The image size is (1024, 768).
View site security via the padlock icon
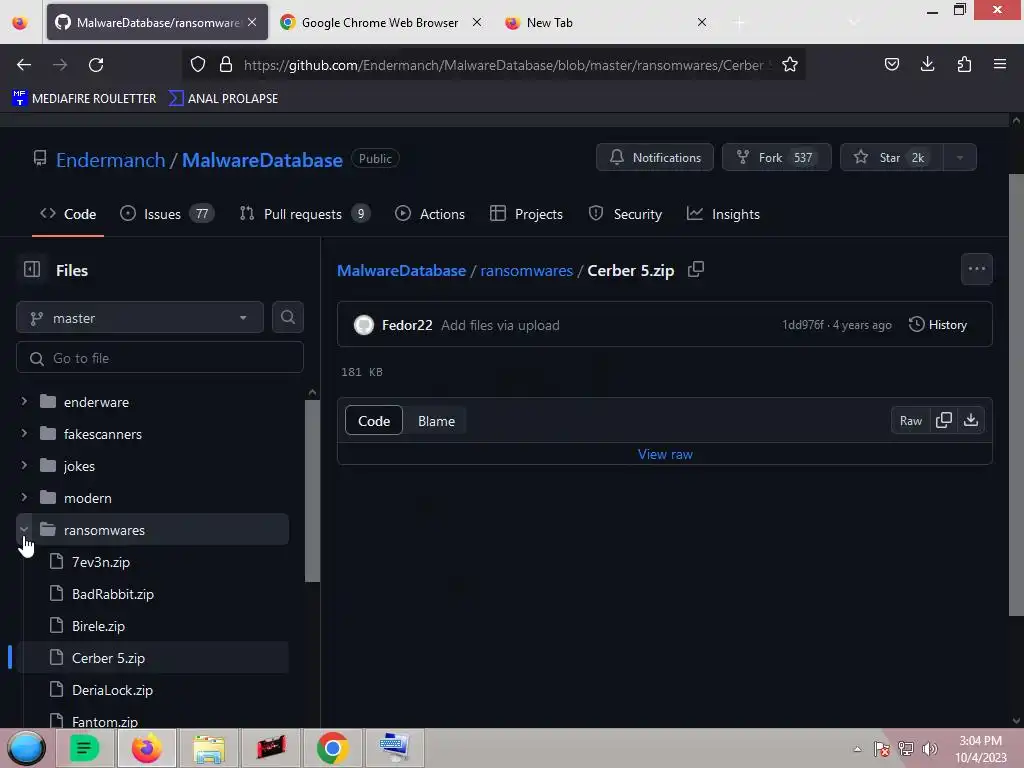(x=226, y=65)
